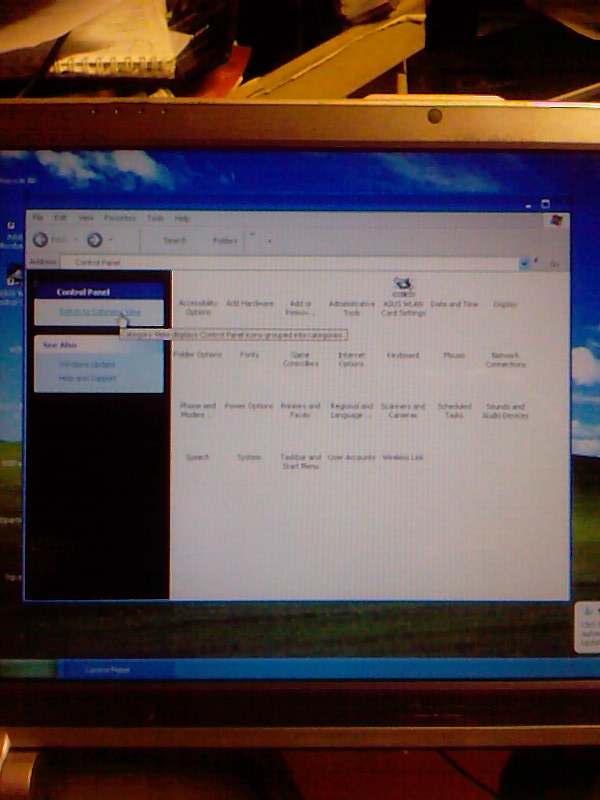Select Administrative Tools item

click(x=352, y=308)
